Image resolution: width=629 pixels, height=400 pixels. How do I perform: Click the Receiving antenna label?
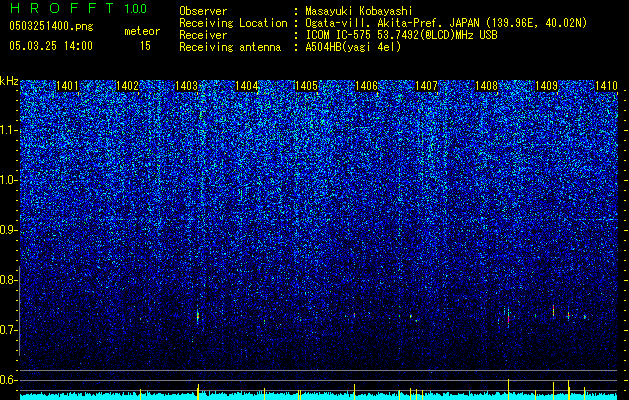230,47
